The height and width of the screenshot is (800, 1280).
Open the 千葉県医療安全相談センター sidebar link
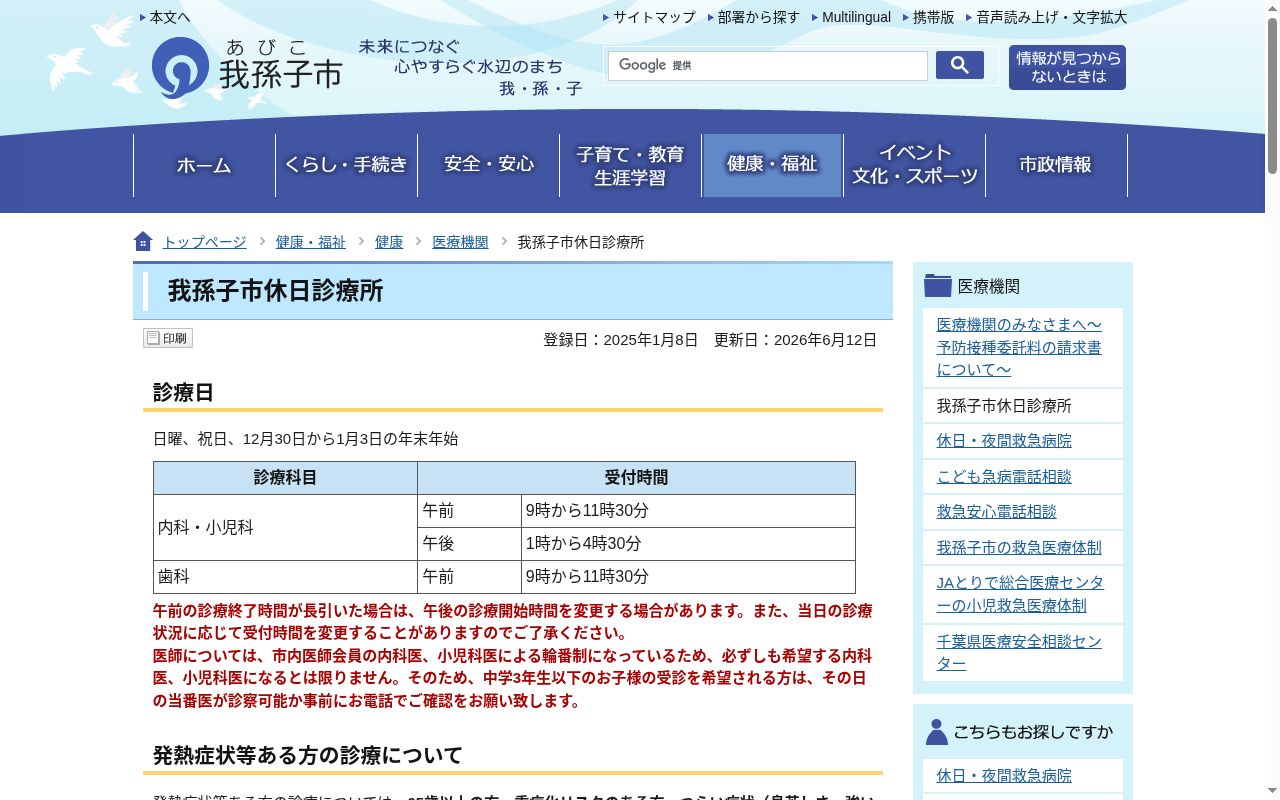[1019, 653]
